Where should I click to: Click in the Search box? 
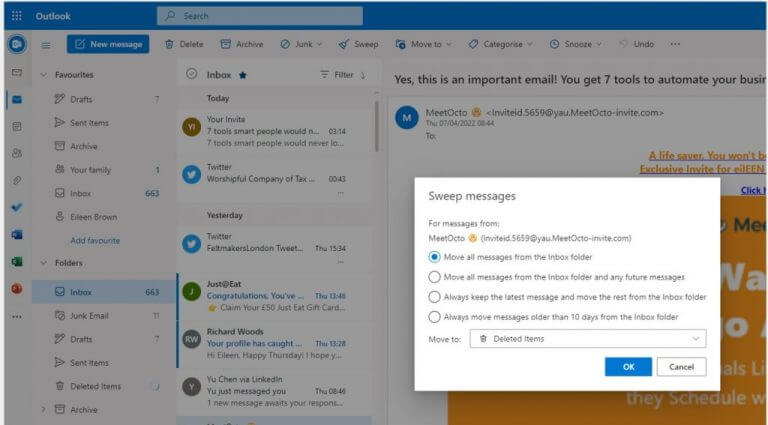(x=260, y=16)
